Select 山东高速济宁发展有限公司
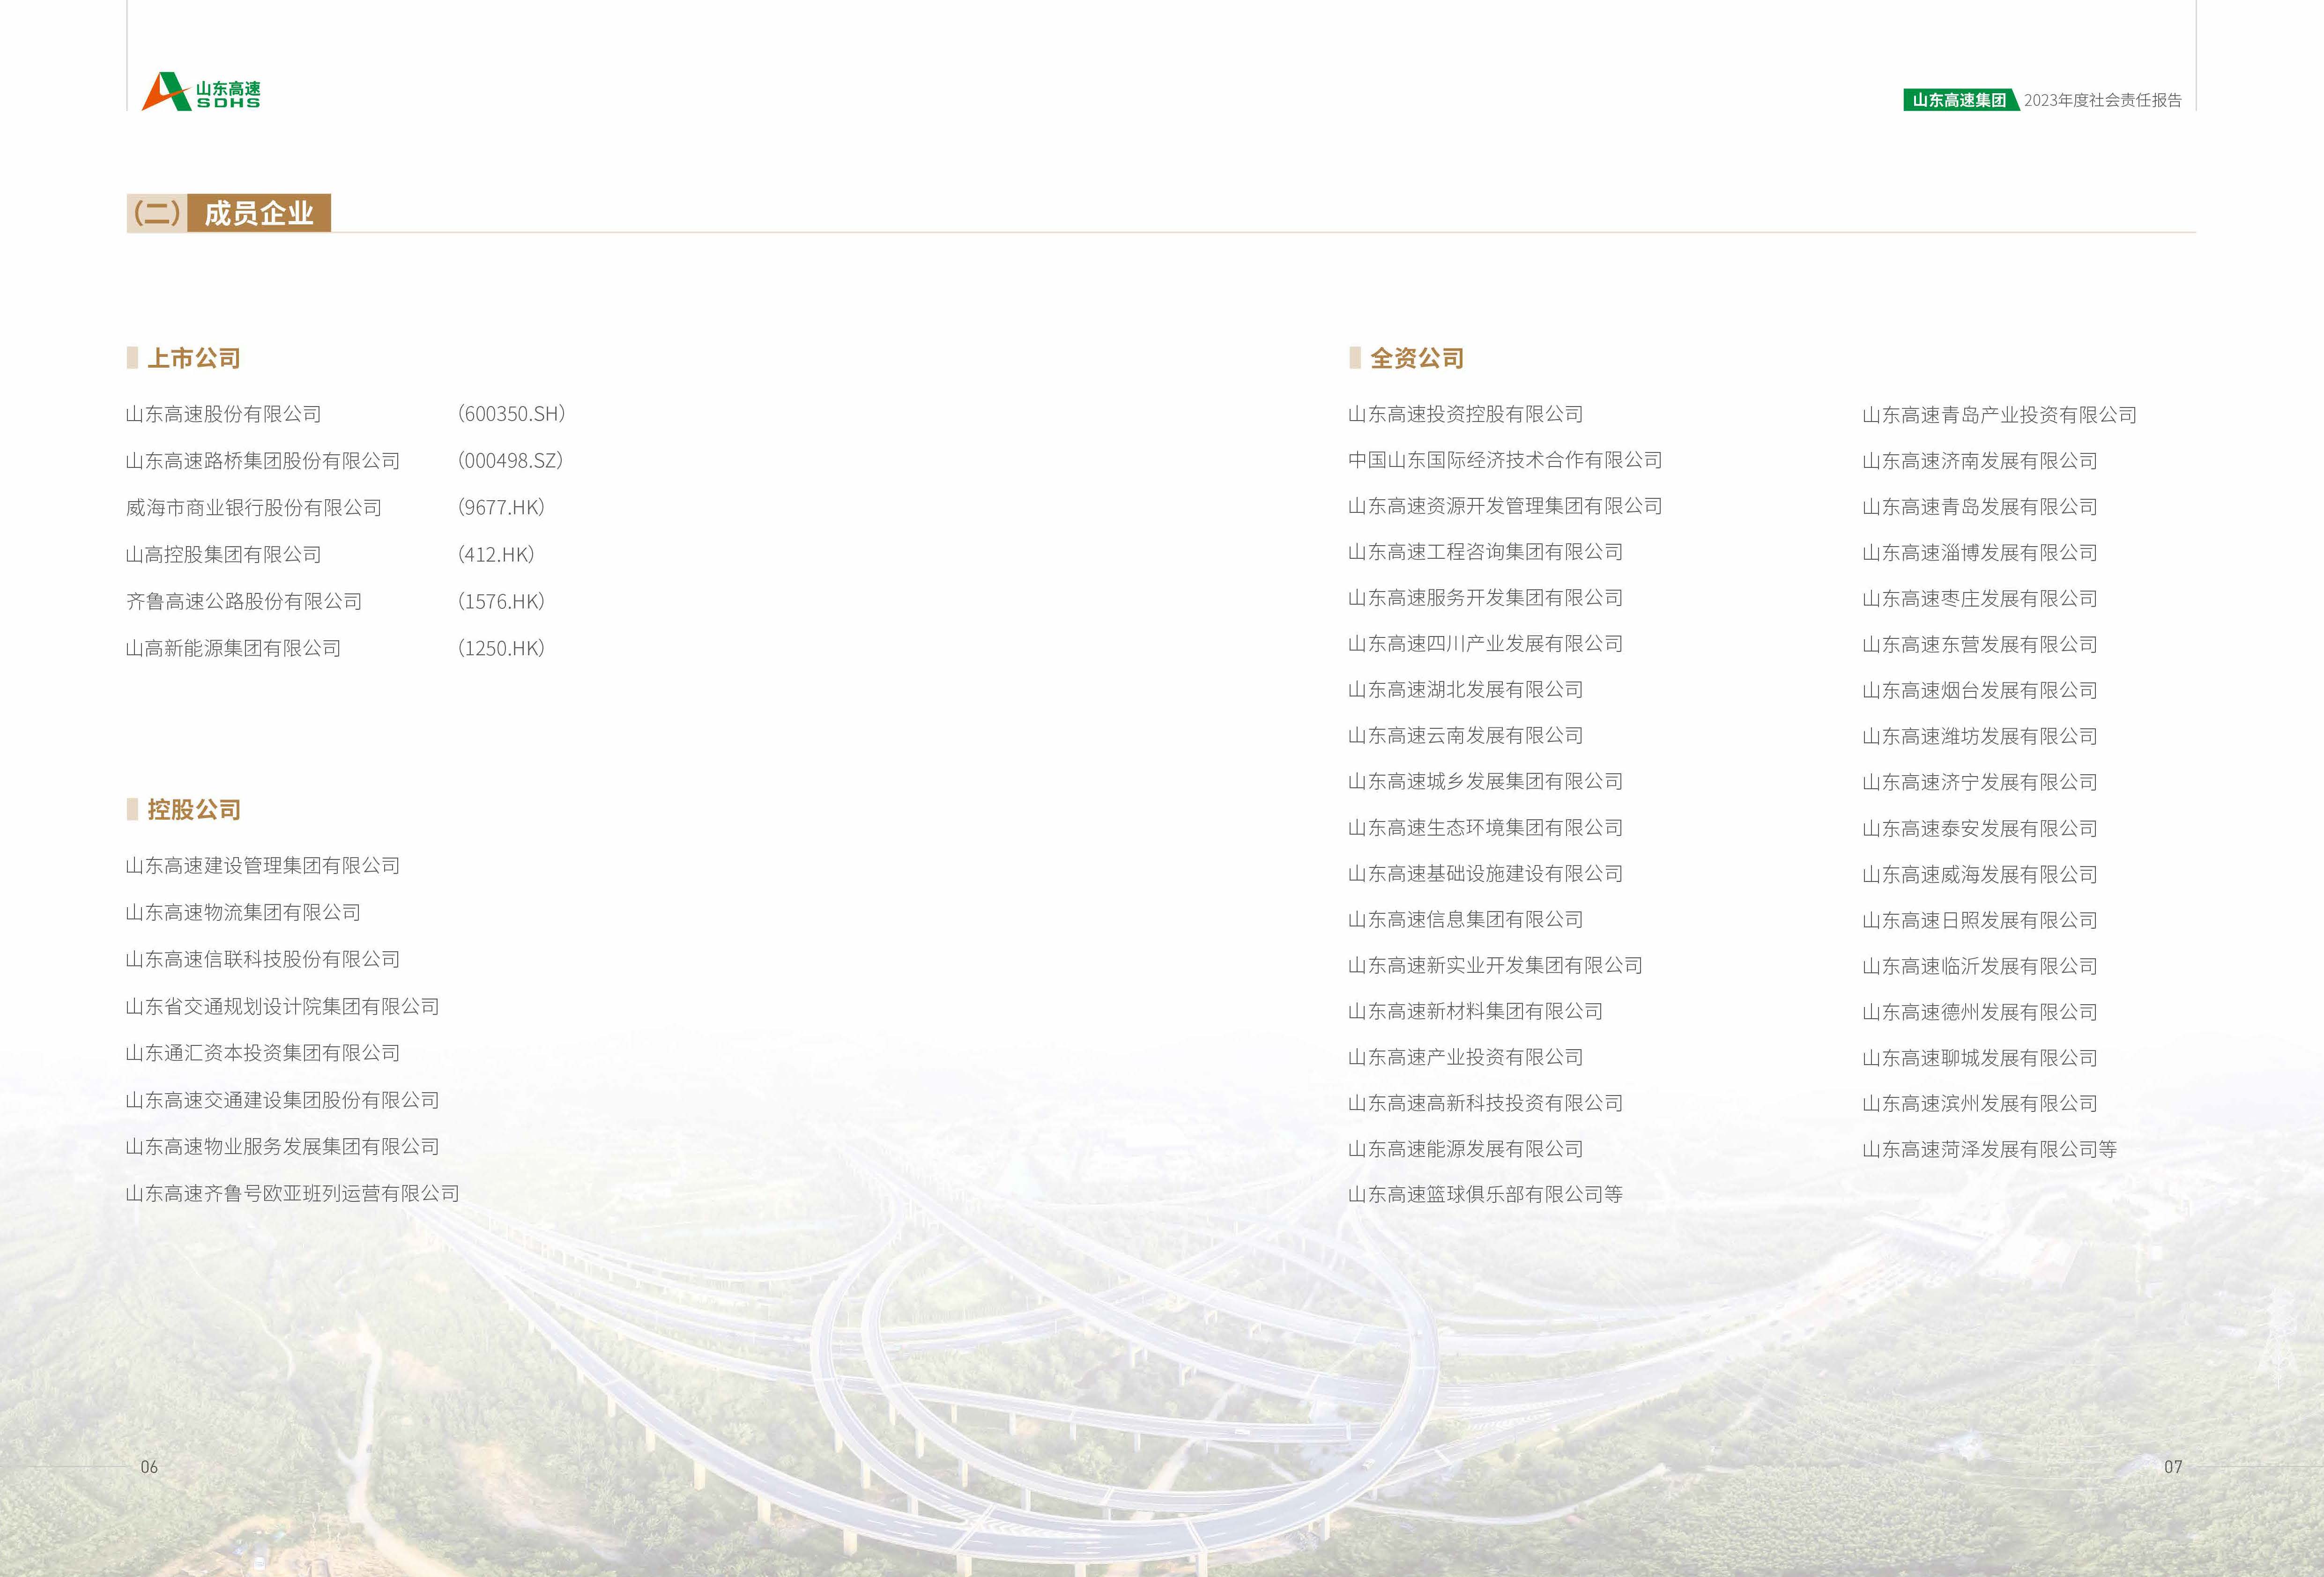Viewport: 2324px width, 1577px height. (x=1980, y=782)
